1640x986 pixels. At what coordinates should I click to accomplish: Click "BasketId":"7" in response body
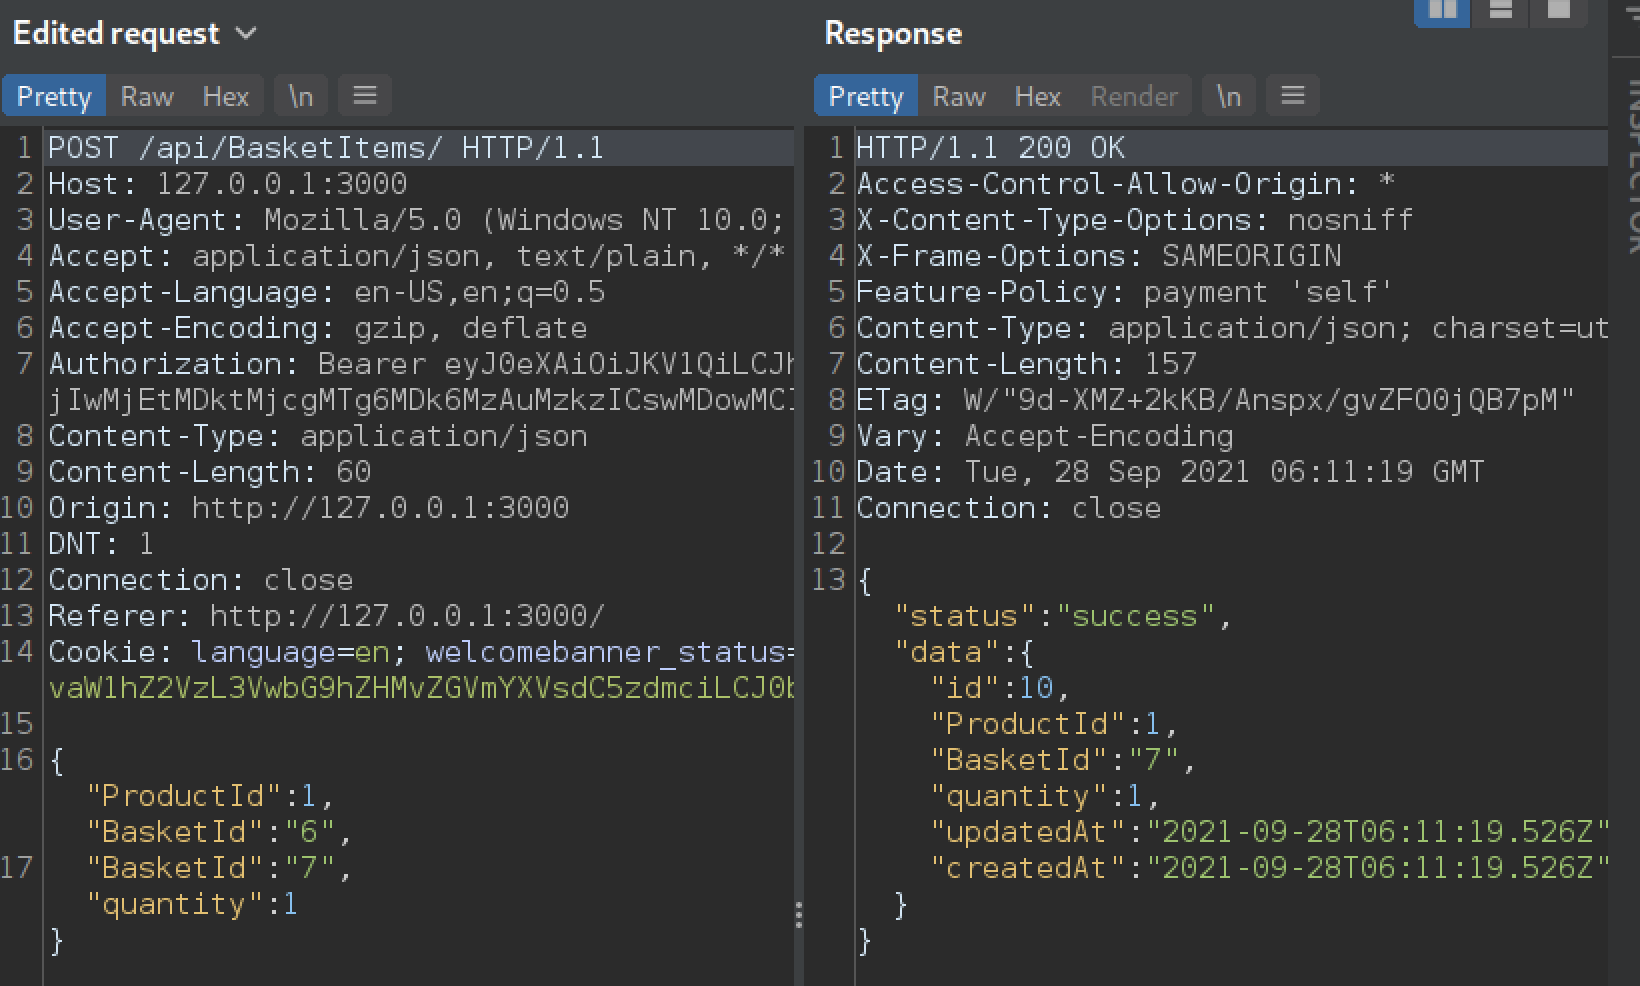(x=1063, y=760)
